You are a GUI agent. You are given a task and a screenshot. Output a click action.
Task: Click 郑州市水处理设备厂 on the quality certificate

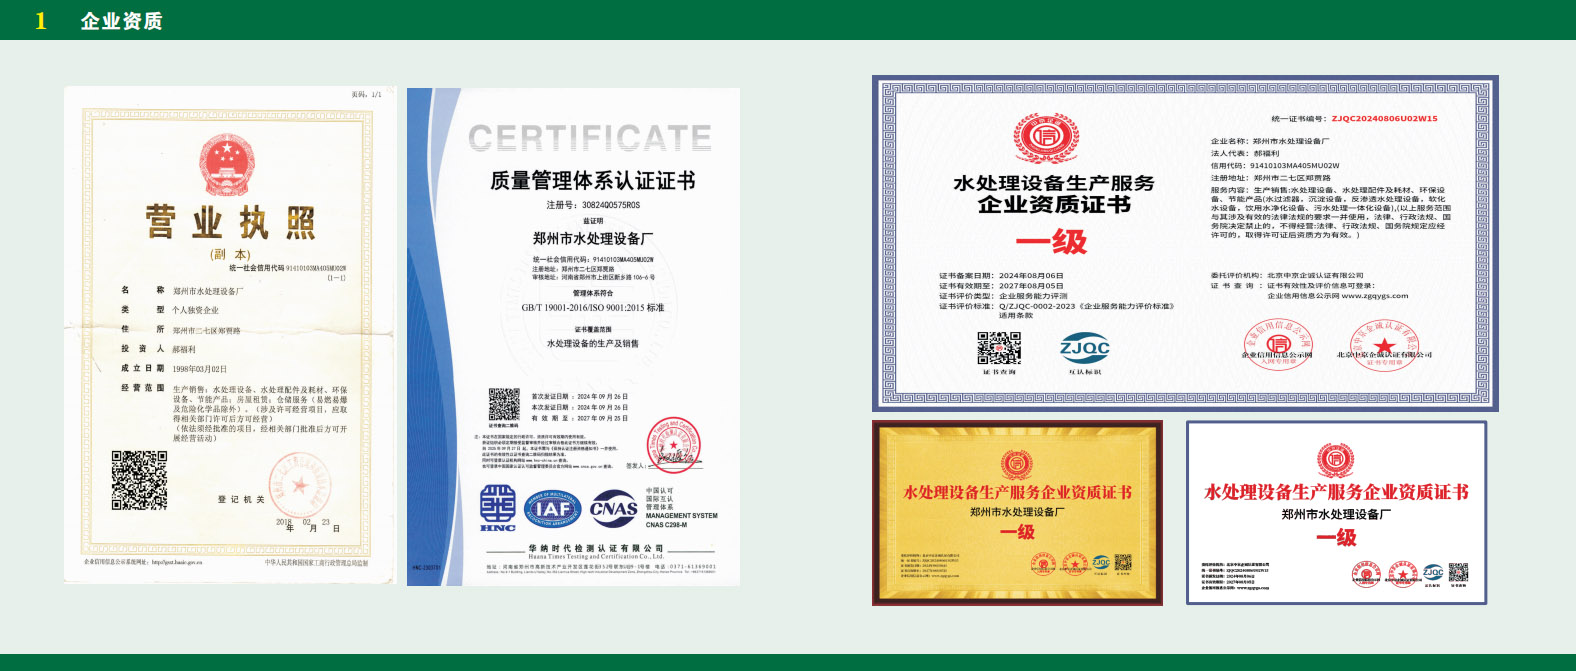click(593, 239)
